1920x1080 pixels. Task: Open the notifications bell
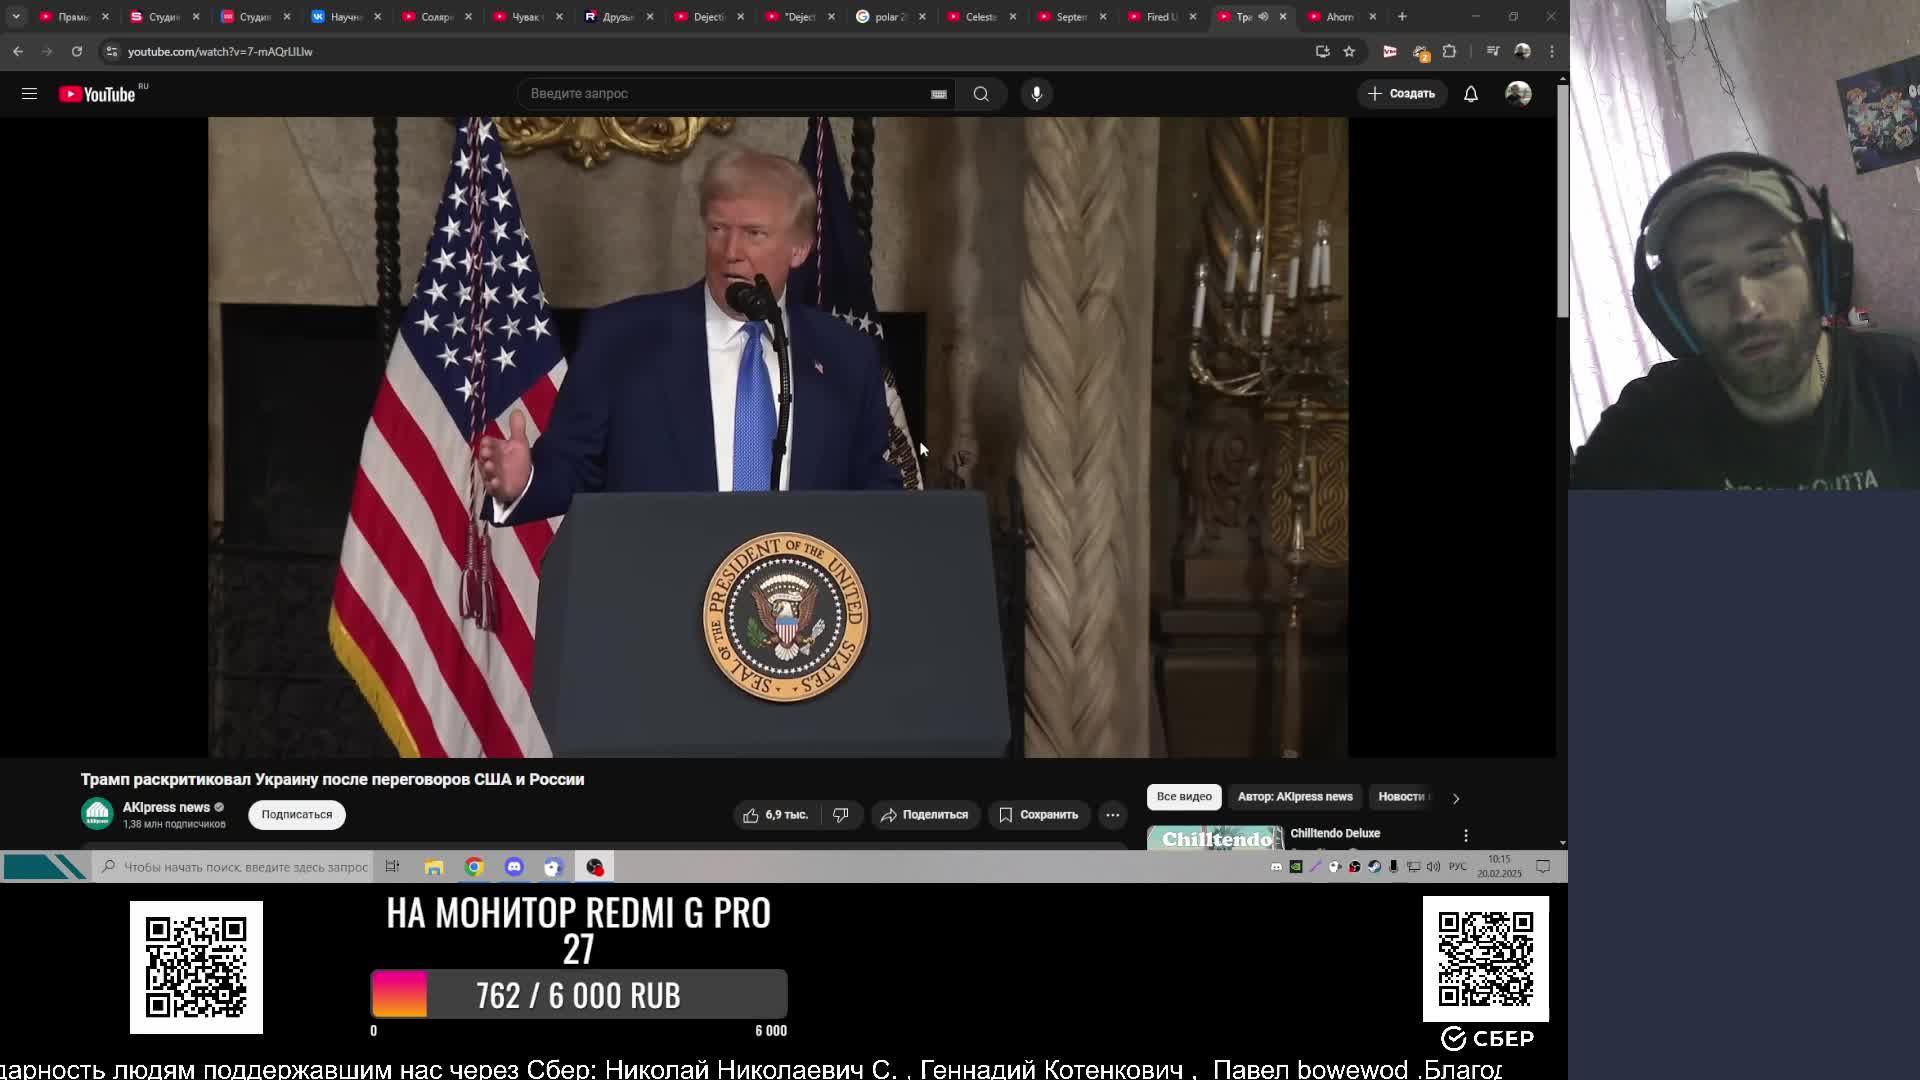1470,93
